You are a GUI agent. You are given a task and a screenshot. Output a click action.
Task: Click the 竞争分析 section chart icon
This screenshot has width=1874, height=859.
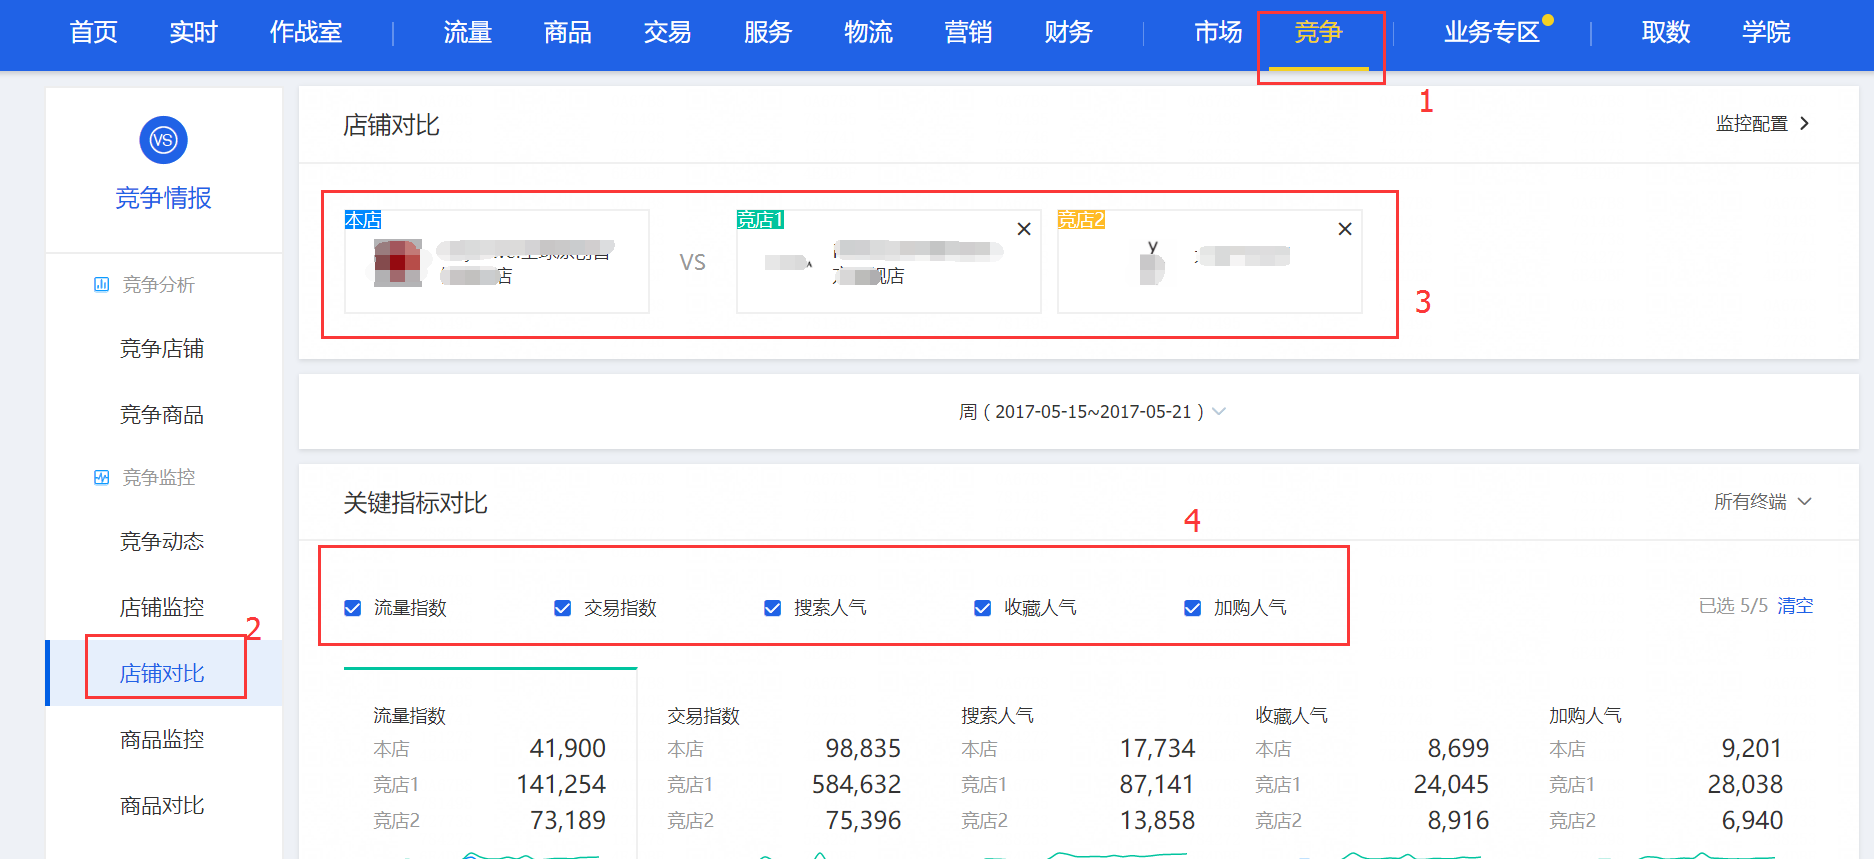click(x=101, y=285)
